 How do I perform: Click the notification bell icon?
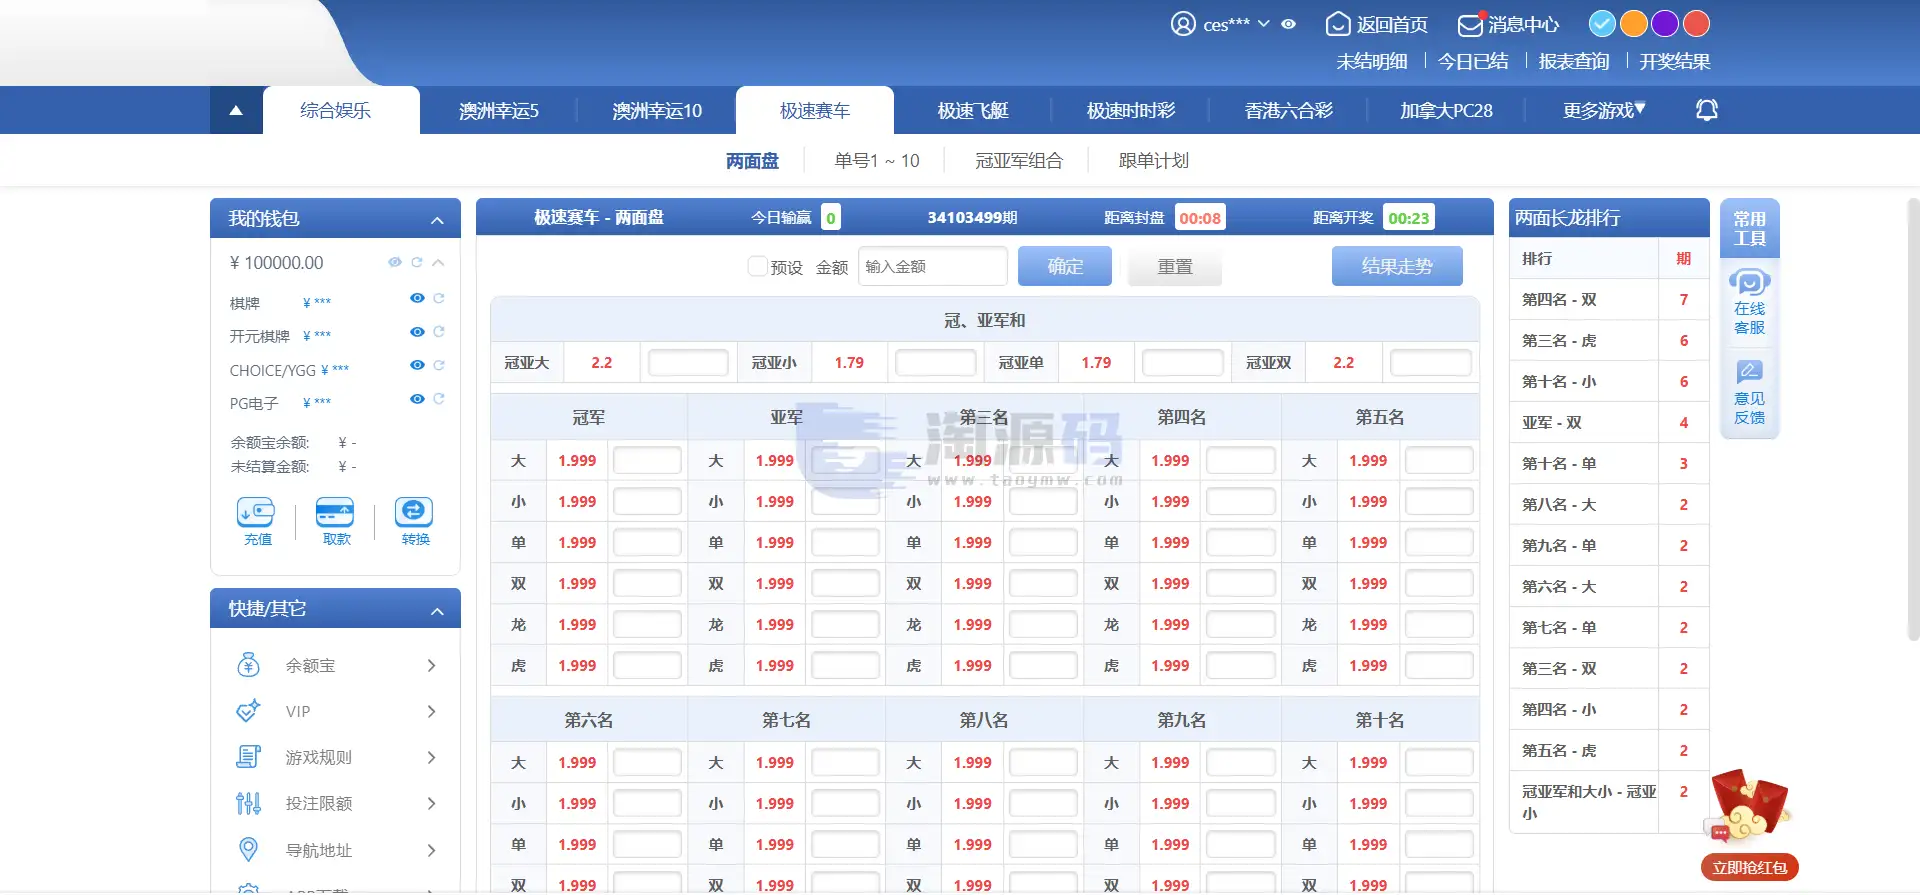1707,110
